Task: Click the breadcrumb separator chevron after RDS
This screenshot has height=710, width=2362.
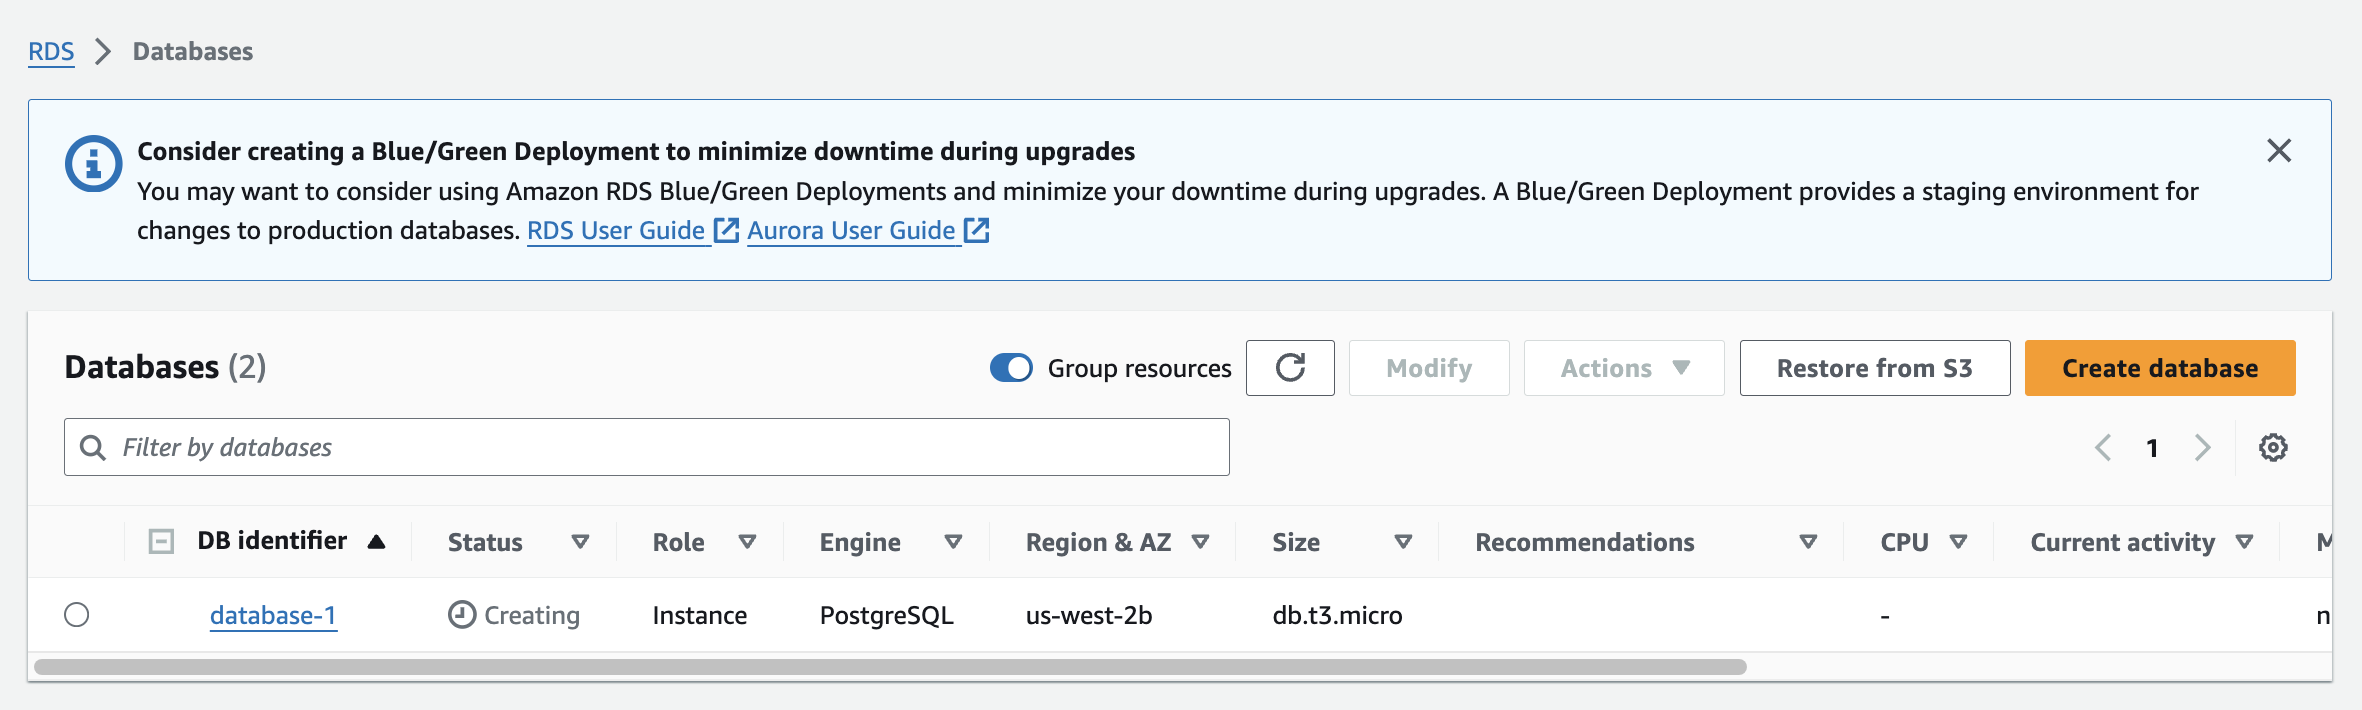Action: coord(103,51)
